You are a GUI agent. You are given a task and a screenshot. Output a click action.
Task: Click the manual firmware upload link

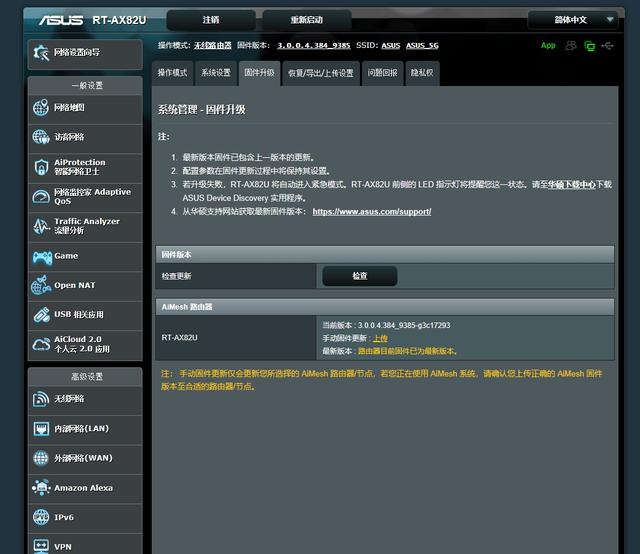[x=380, y=338]
